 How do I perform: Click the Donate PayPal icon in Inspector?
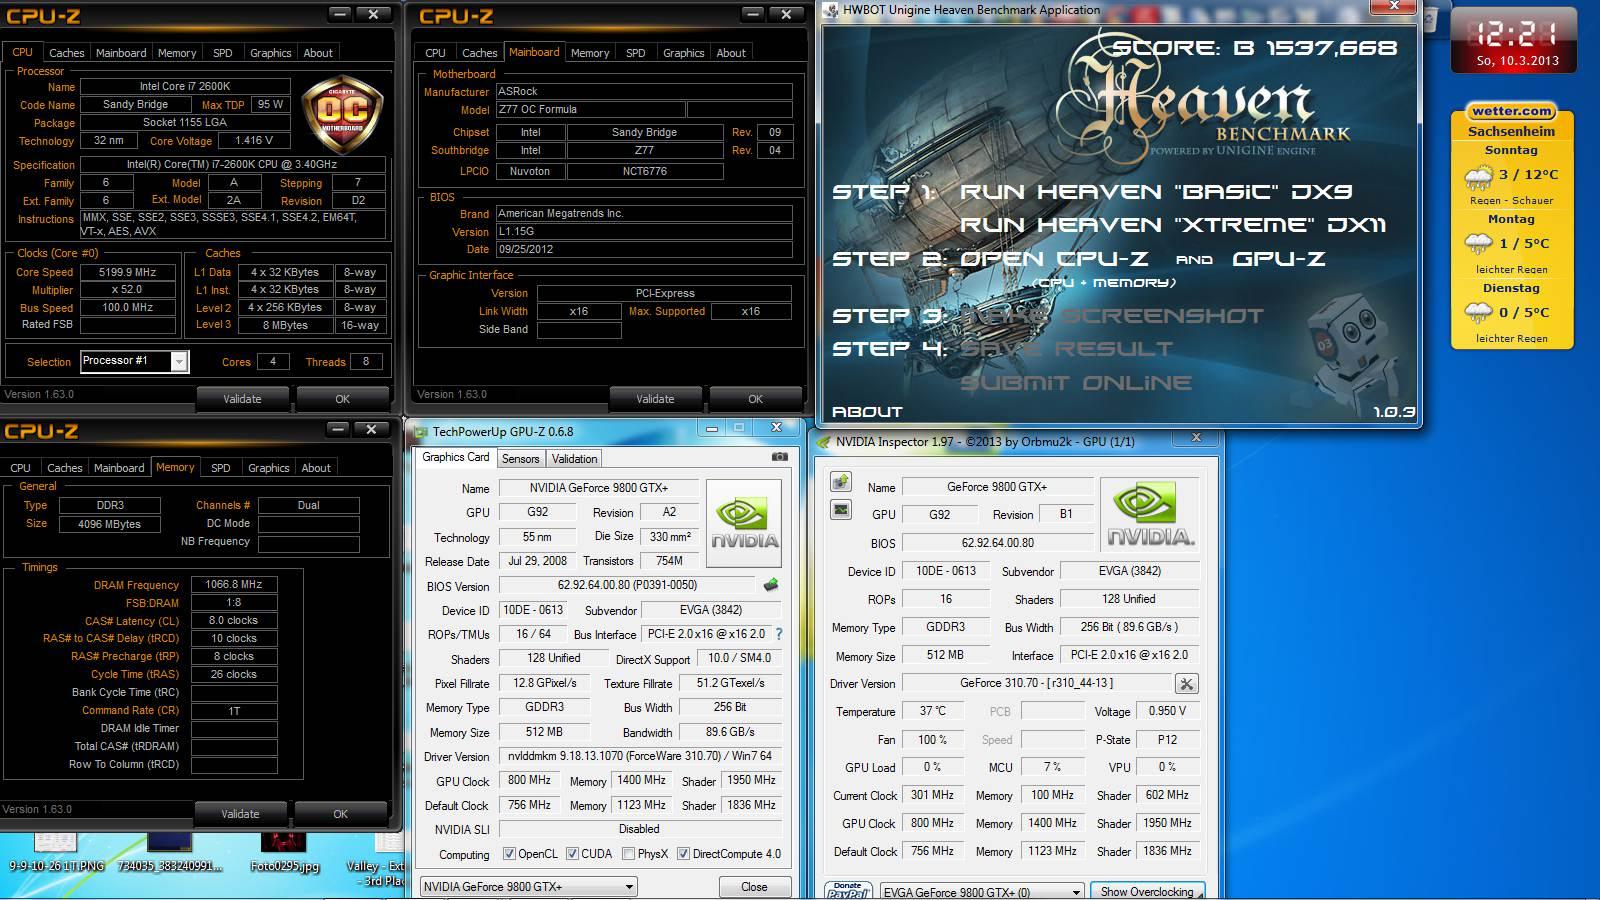pos(848,890)
